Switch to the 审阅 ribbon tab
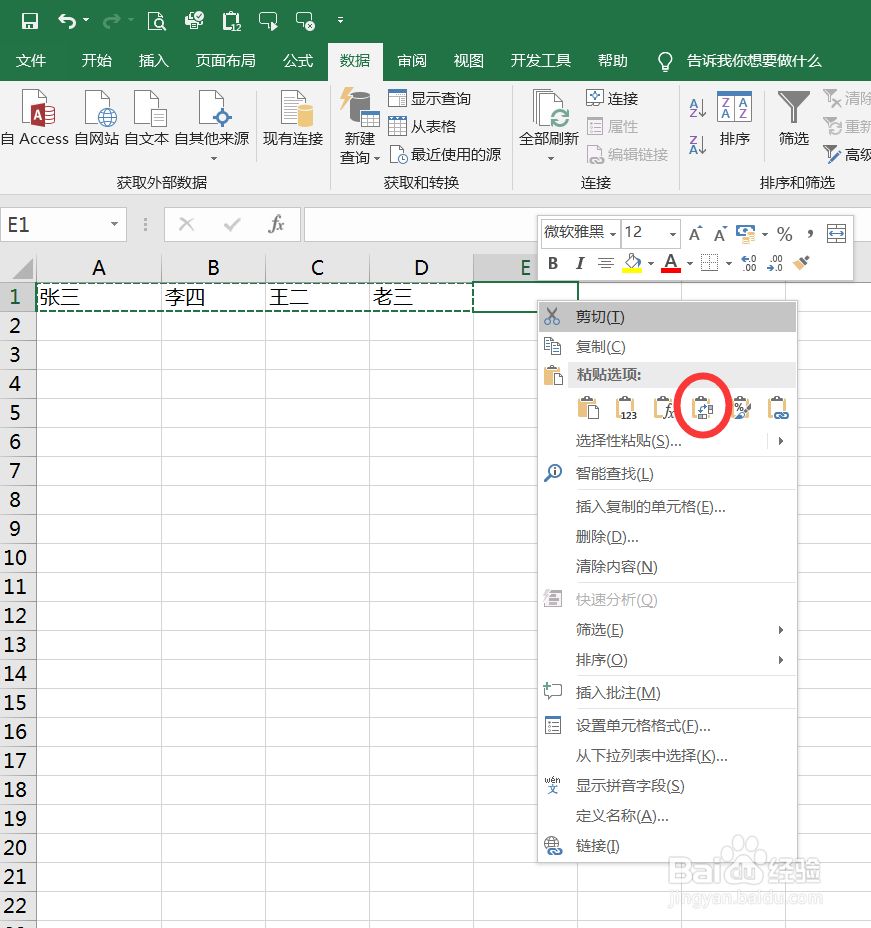 pyautogui.click(x=411, y=60)
